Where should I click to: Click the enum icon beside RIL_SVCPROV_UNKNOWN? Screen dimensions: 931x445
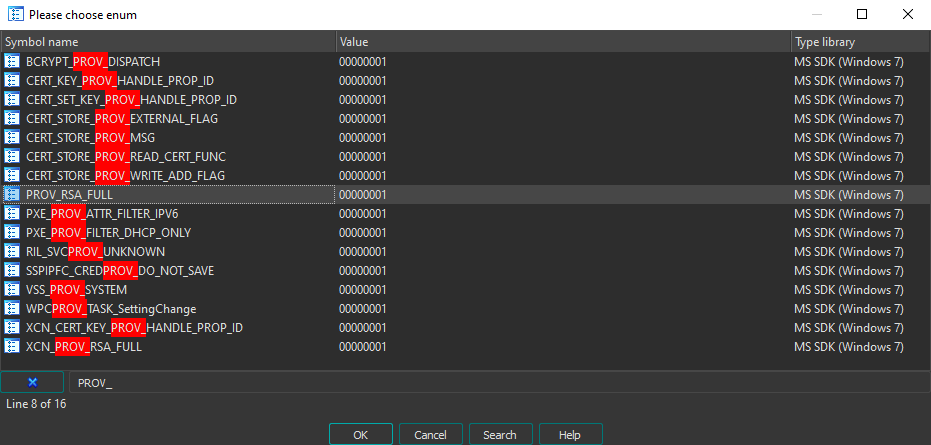(x=12, y=251)
